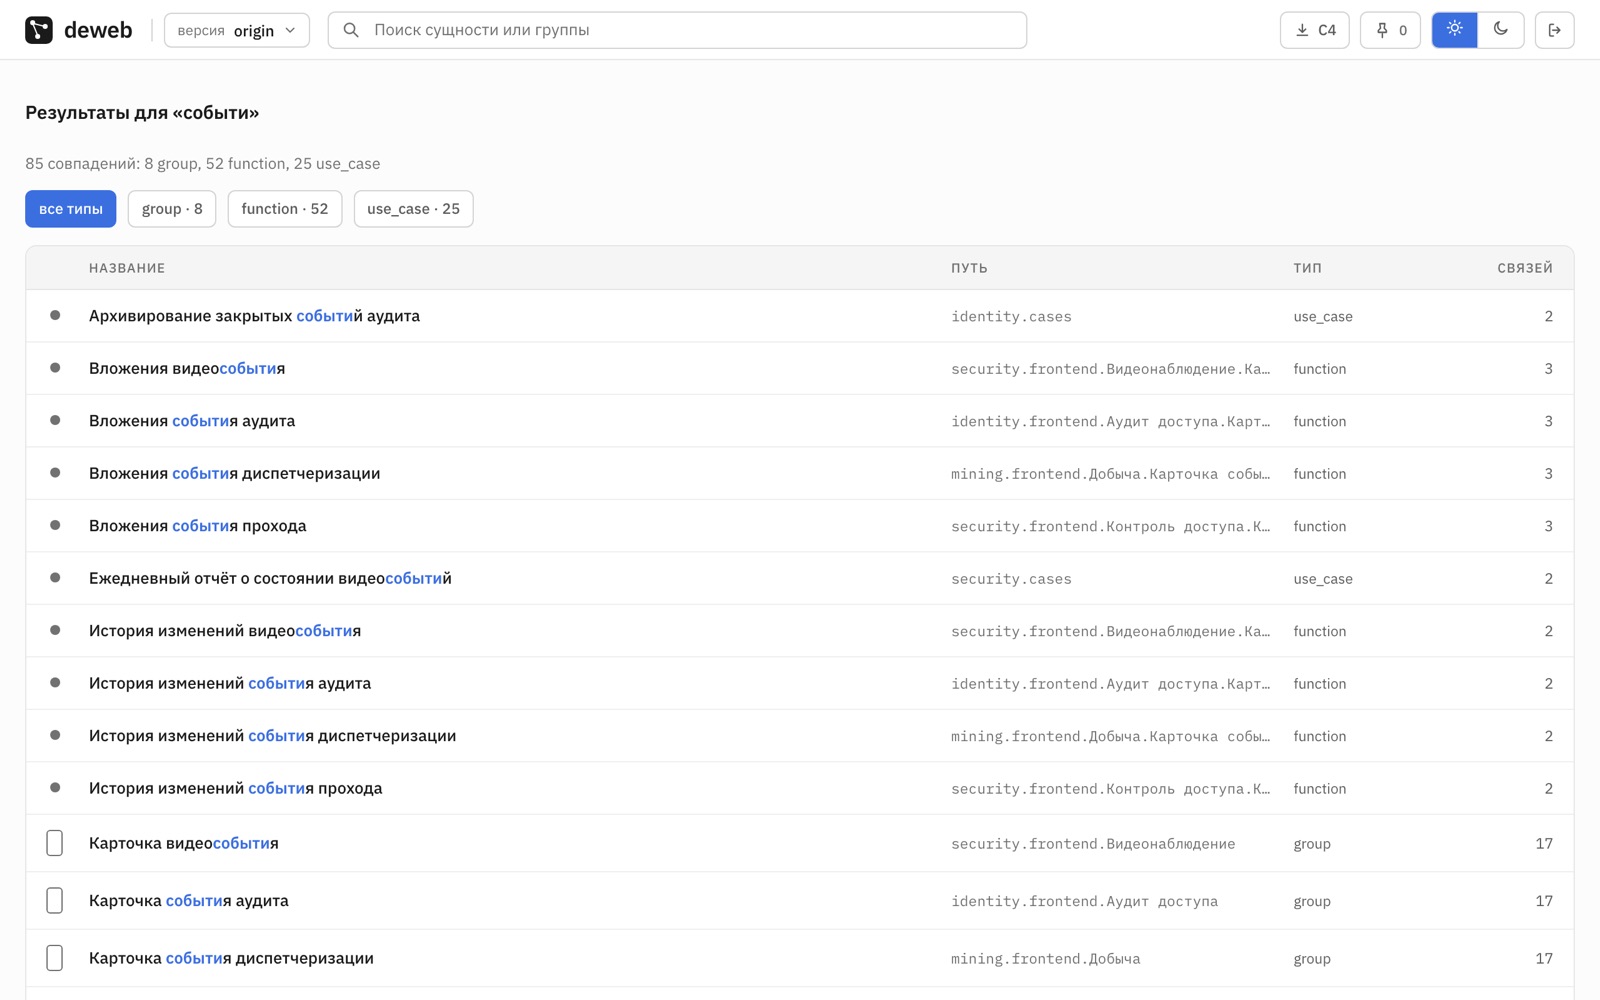This screenshot has height=1000, width=1600.
Task: Filter results by use_case · 25
Action: (414, 209)
